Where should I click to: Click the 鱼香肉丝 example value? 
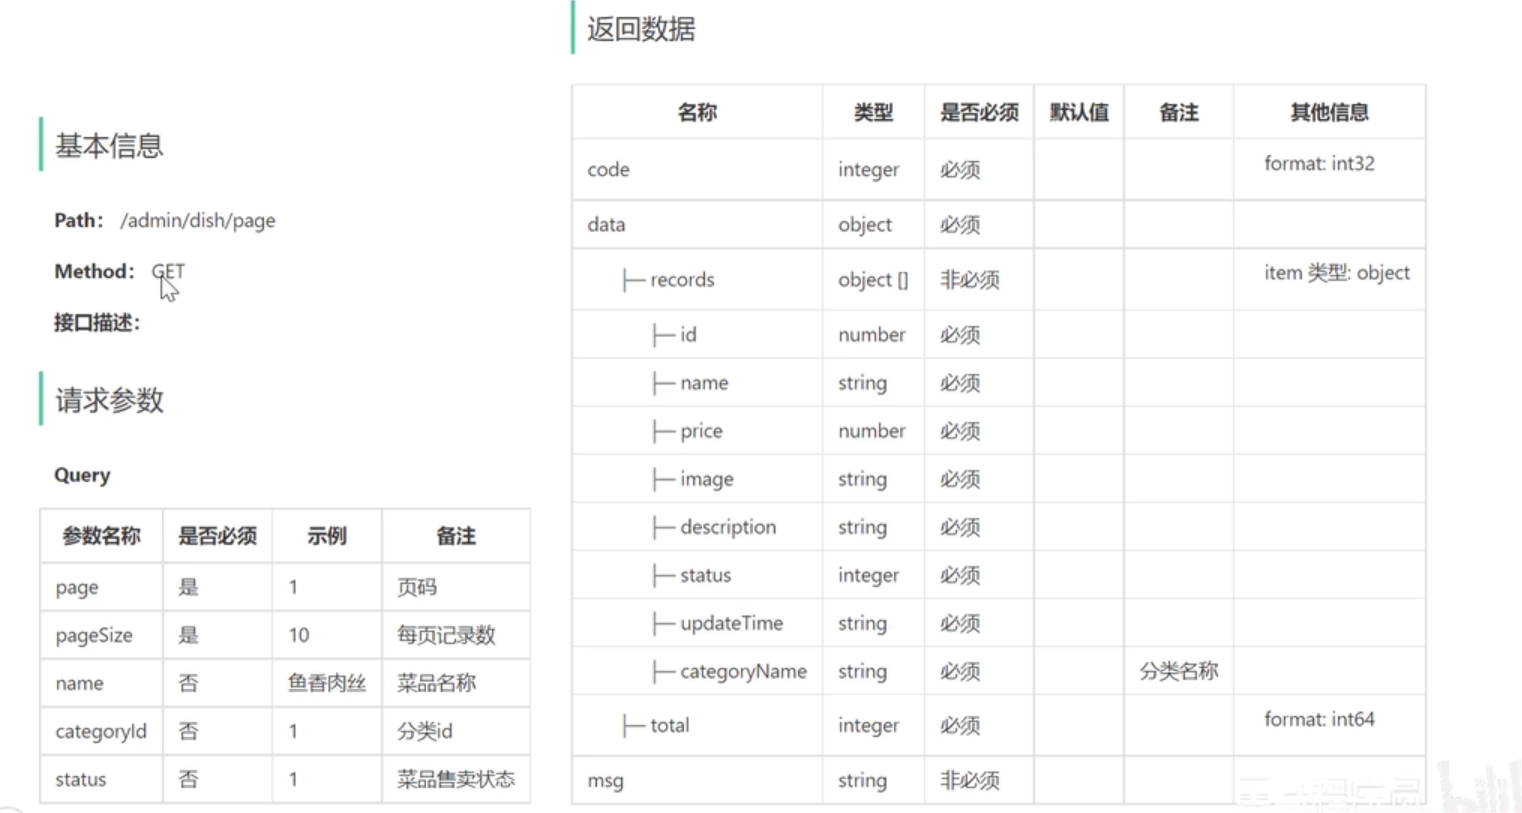(327, 682)
